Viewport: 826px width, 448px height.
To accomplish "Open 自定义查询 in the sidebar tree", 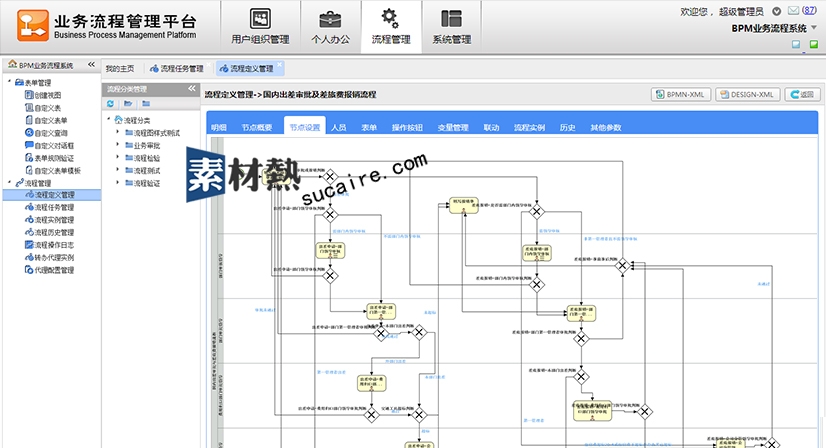I will 46,133.
